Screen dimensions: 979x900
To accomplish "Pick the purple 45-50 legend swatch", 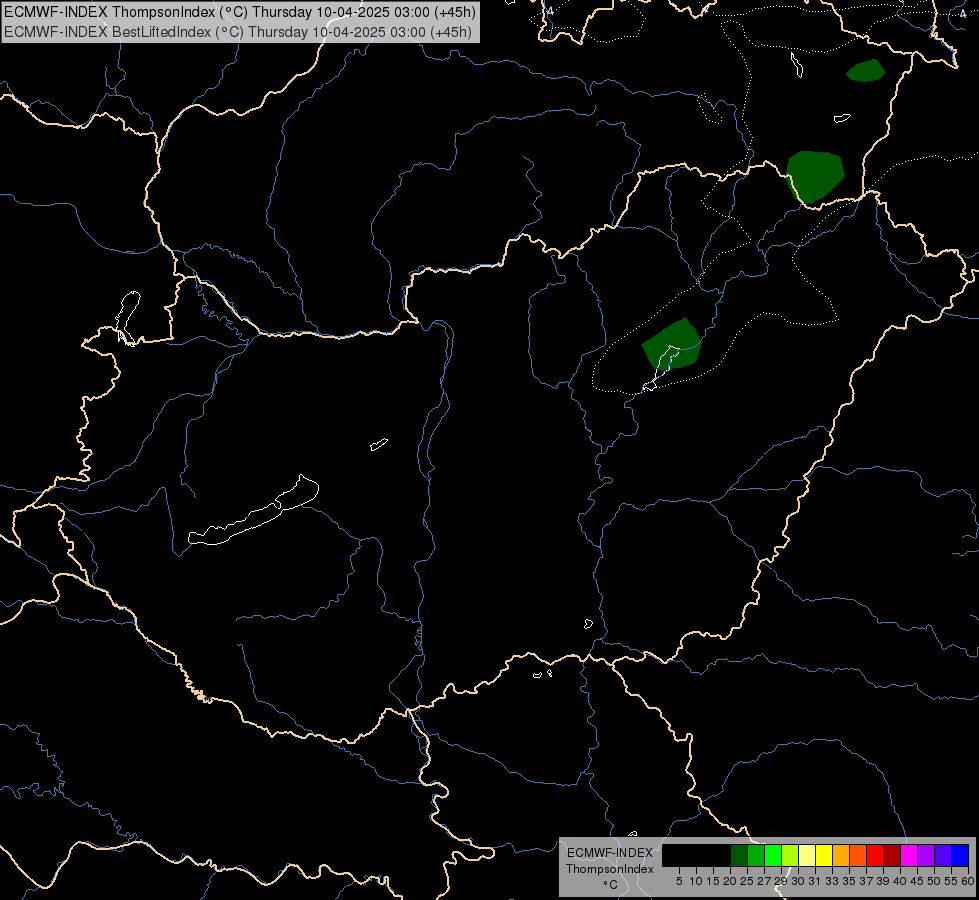I will pos(925,856).
